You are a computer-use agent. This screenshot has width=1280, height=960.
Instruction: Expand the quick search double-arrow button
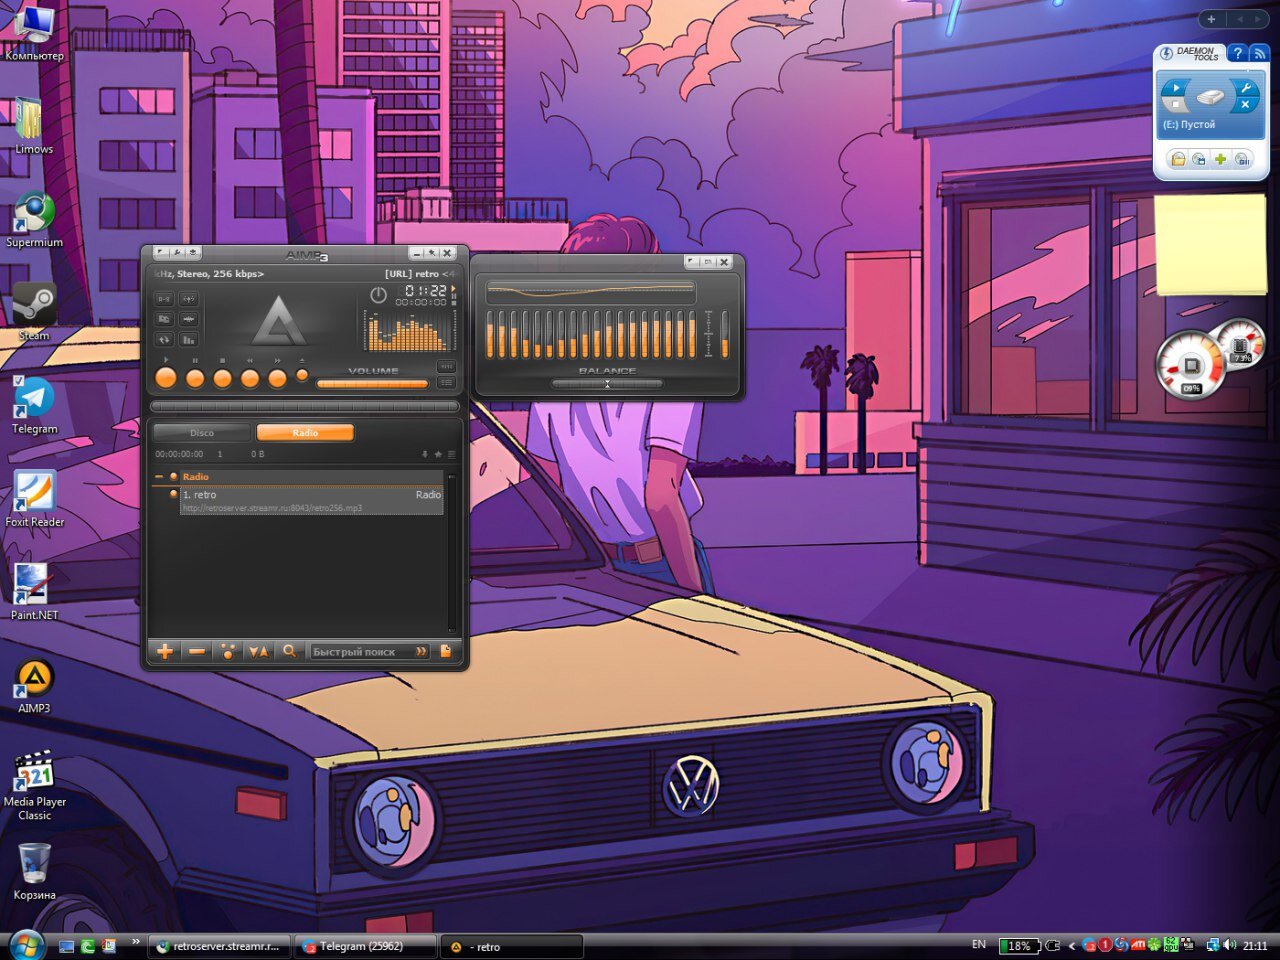tap(421, 651)
